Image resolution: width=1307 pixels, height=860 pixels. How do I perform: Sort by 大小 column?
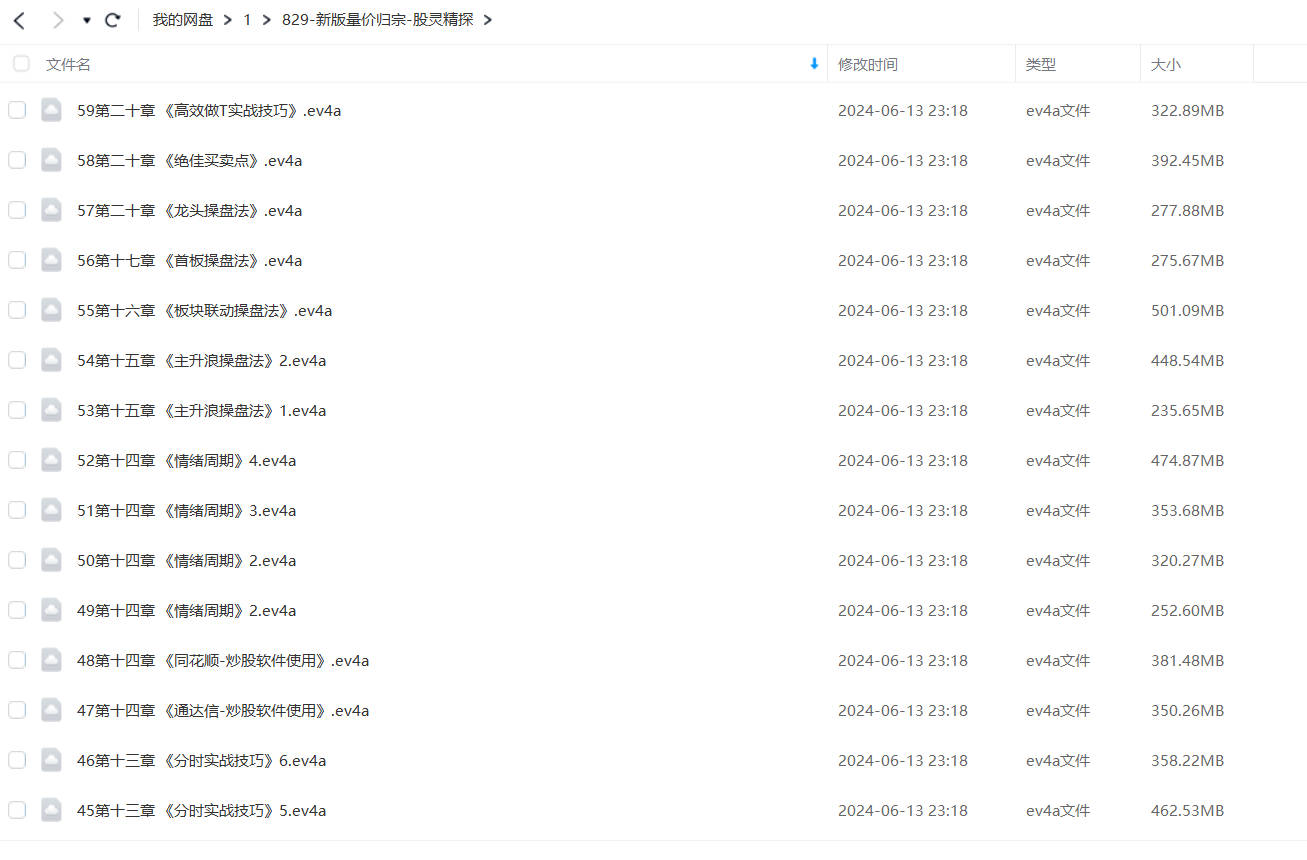1165,64
